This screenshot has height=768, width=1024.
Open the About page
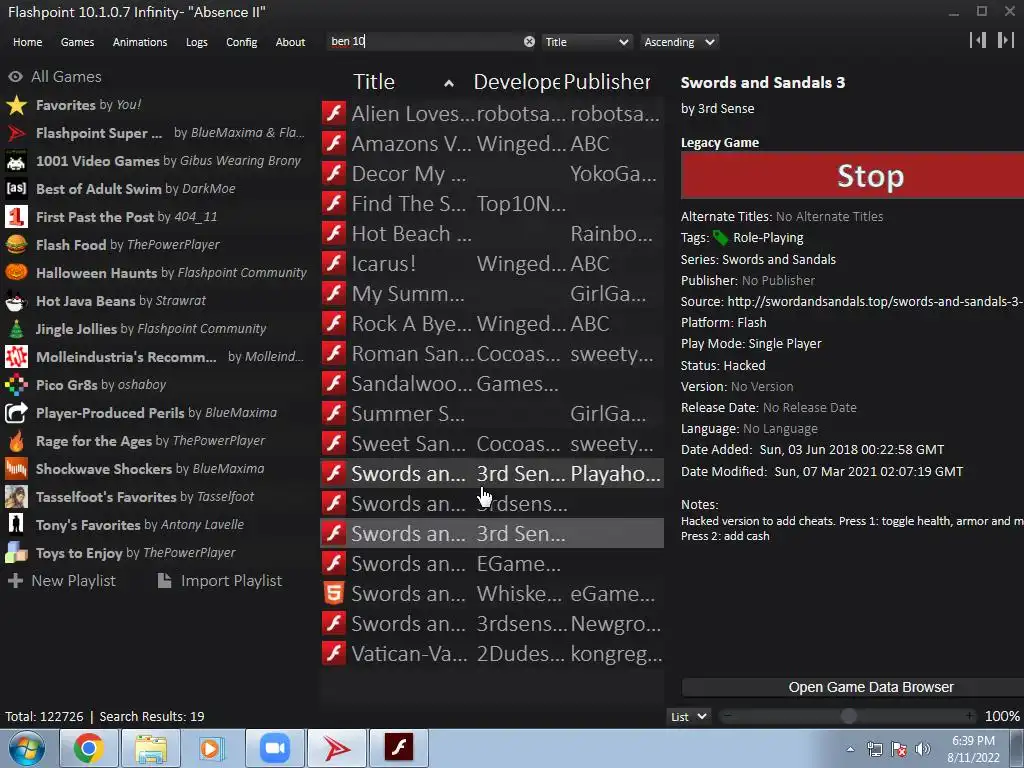pos(290,42)
